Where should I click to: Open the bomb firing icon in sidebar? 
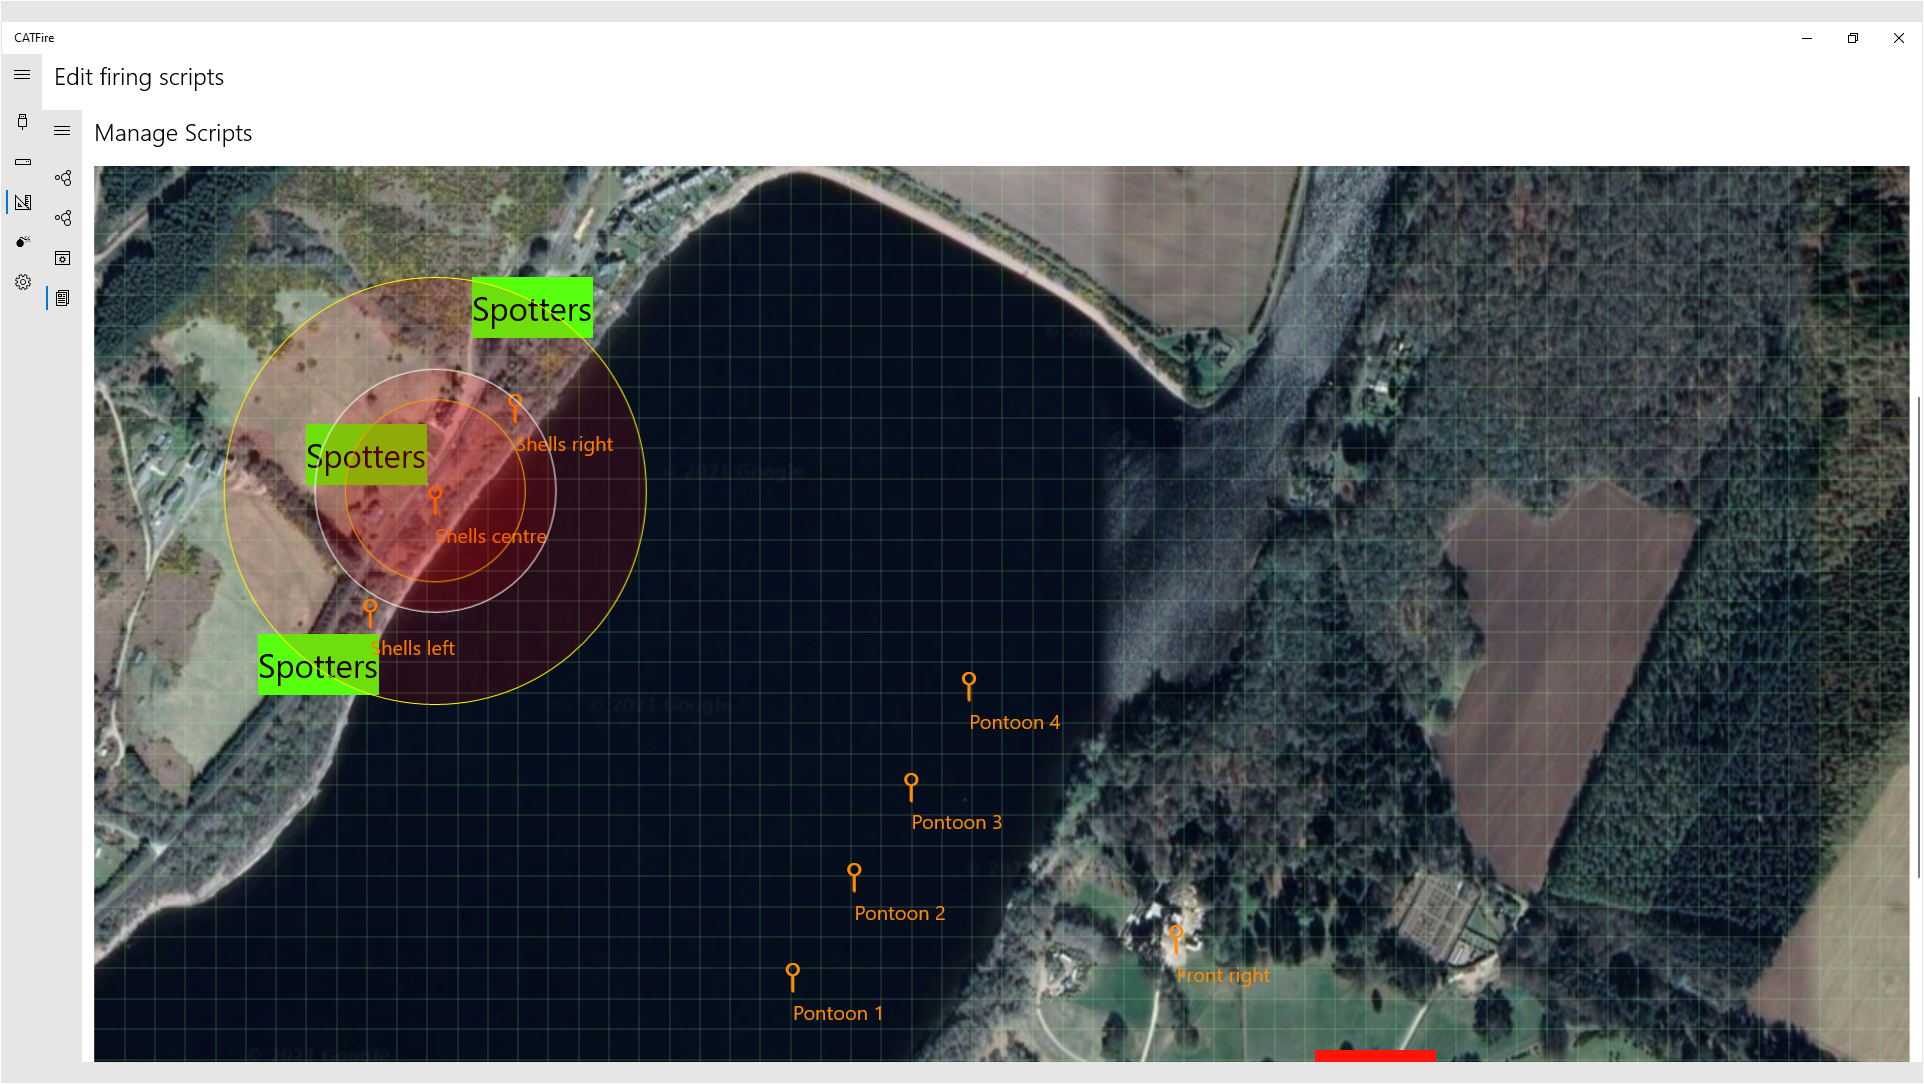tap(22, 242)
